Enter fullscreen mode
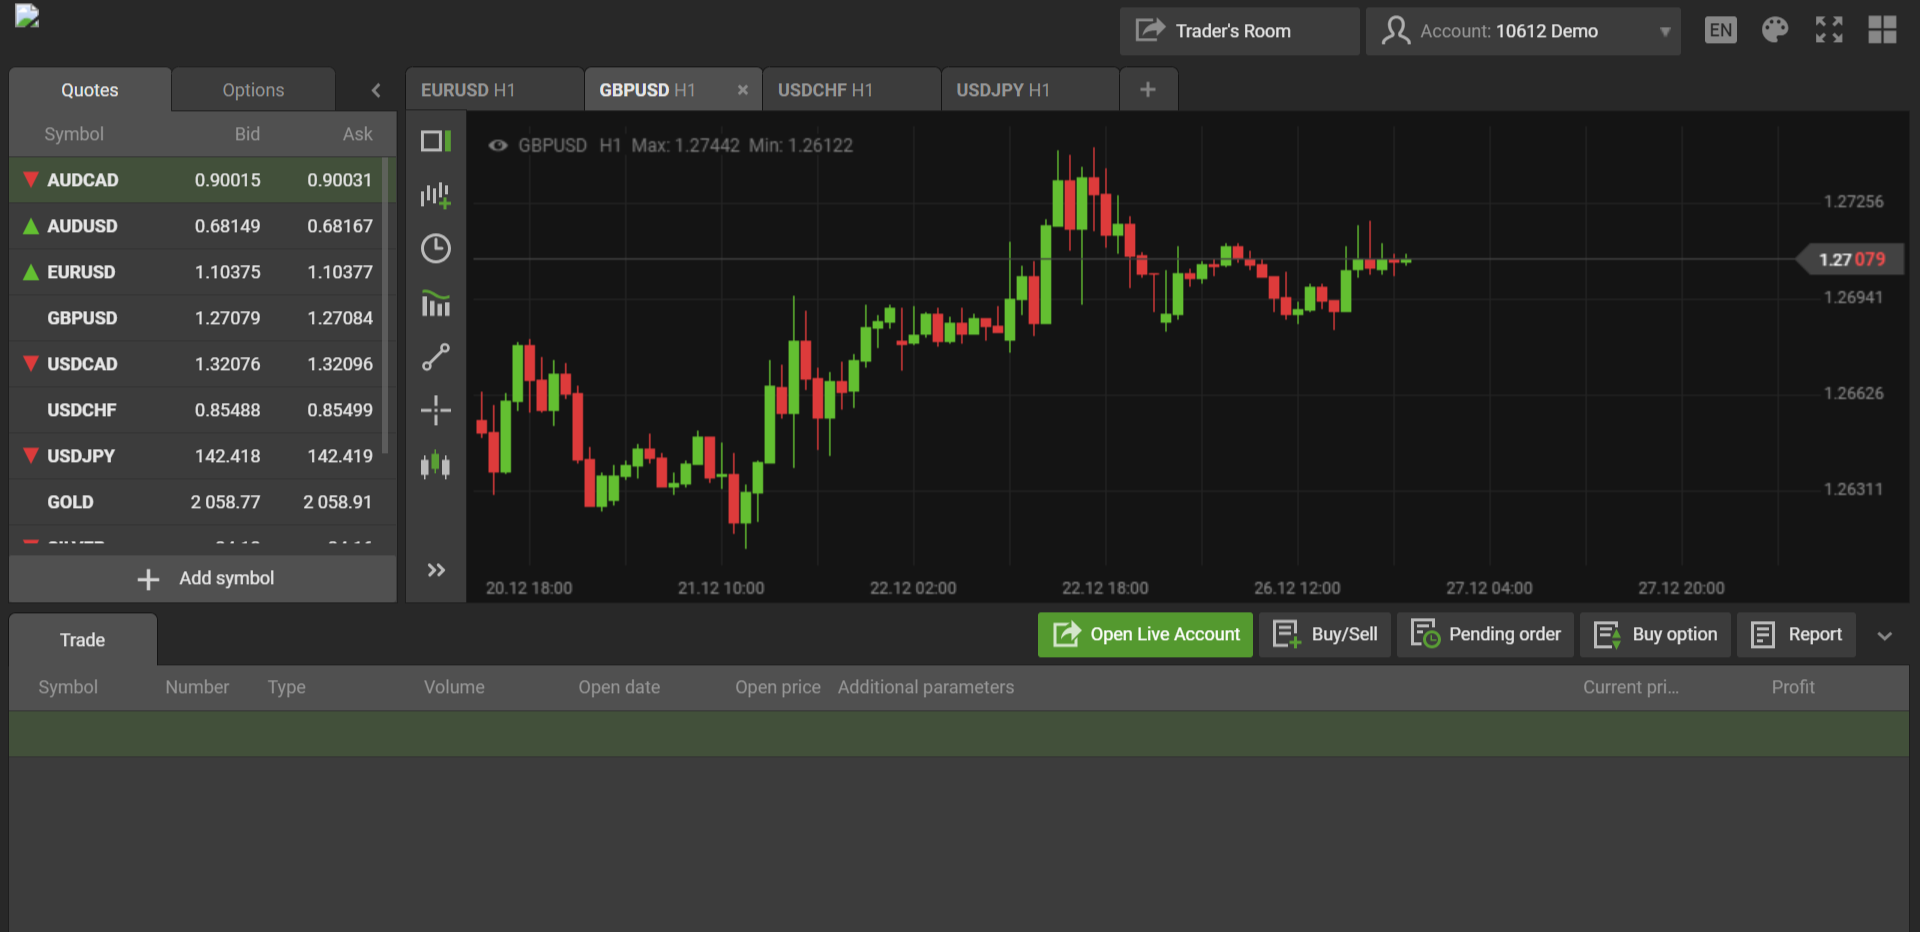This screenshot has width=1920, height=932. point(1829,30)
